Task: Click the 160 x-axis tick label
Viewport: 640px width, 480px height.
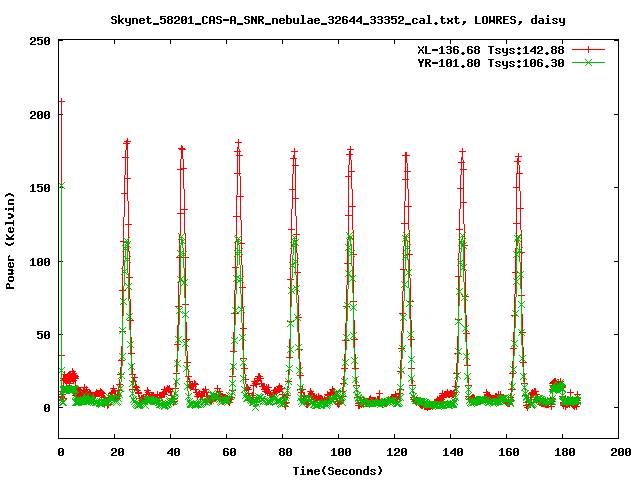Action: 509,452
